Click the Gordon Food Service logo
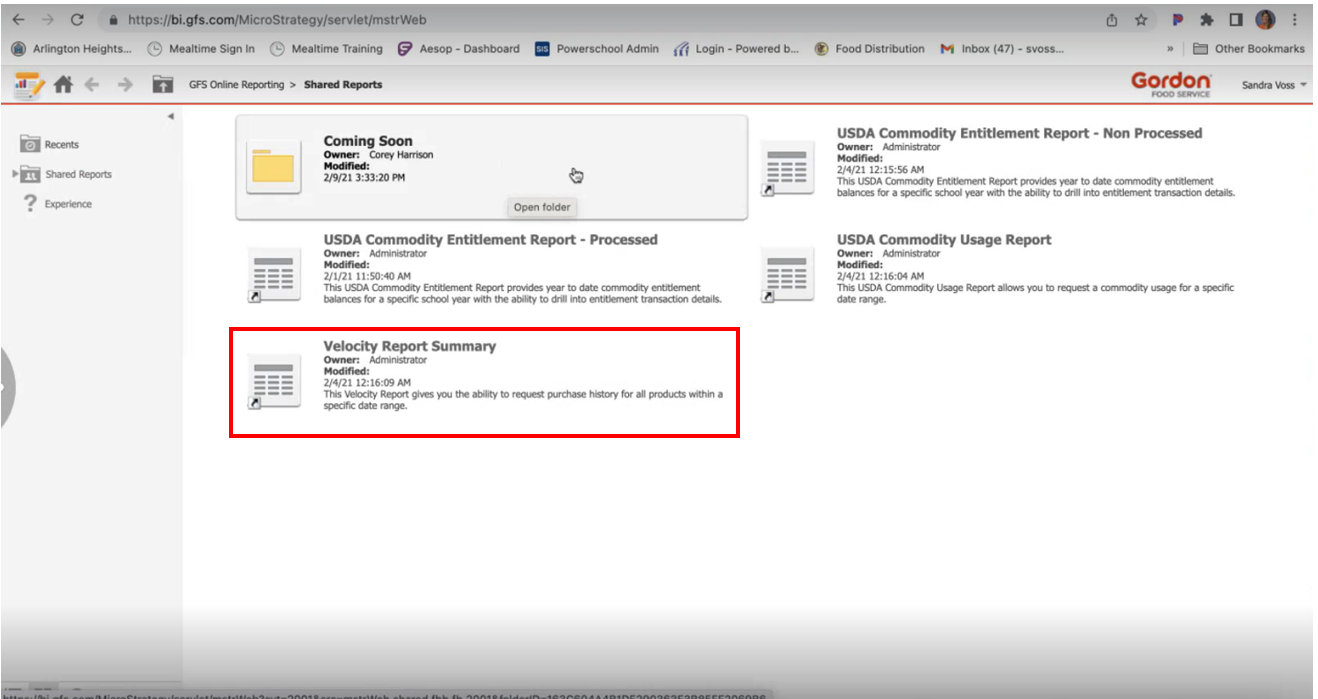 (1171, 84)
